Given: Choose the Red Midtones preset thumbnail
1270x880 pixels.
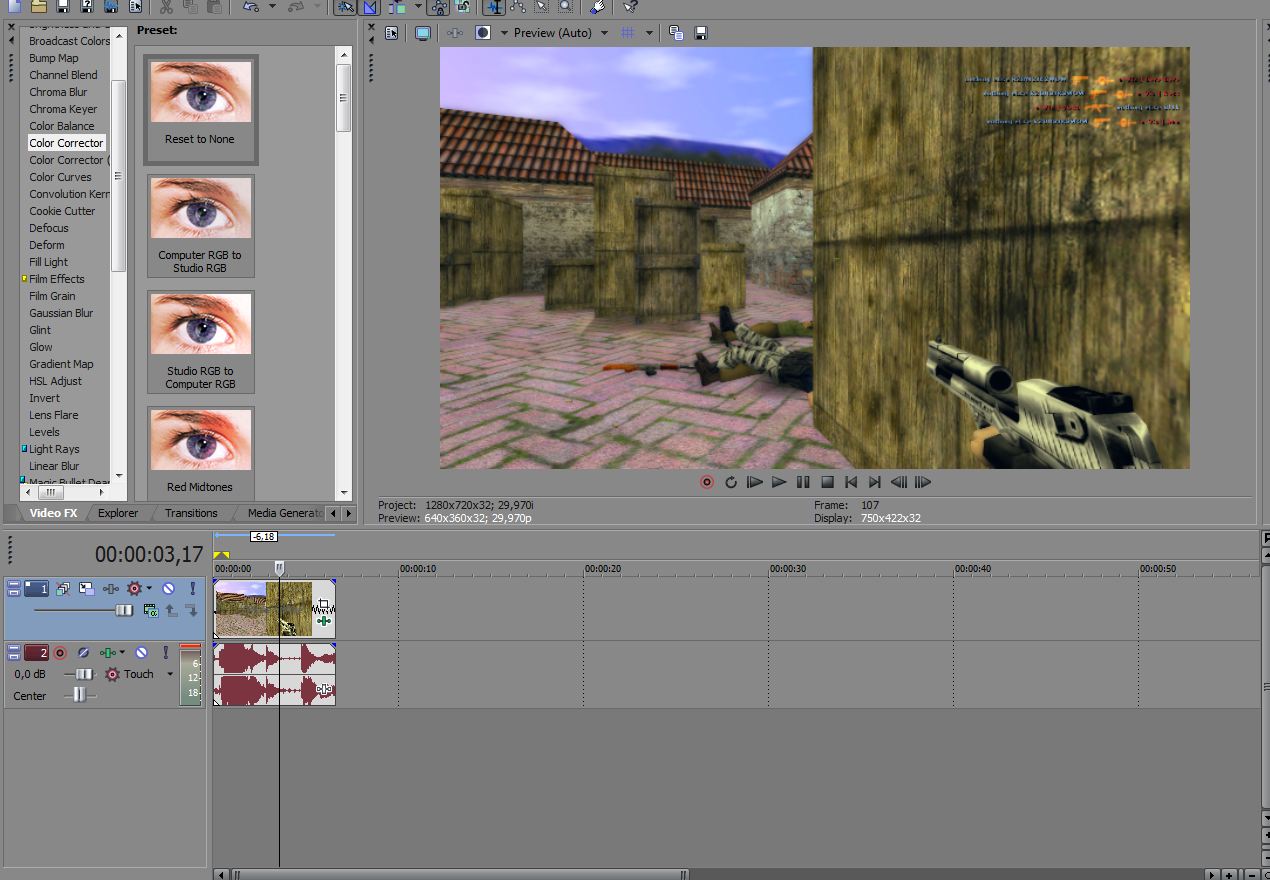Looking at the screenshot, I should [x=200, y=454].
